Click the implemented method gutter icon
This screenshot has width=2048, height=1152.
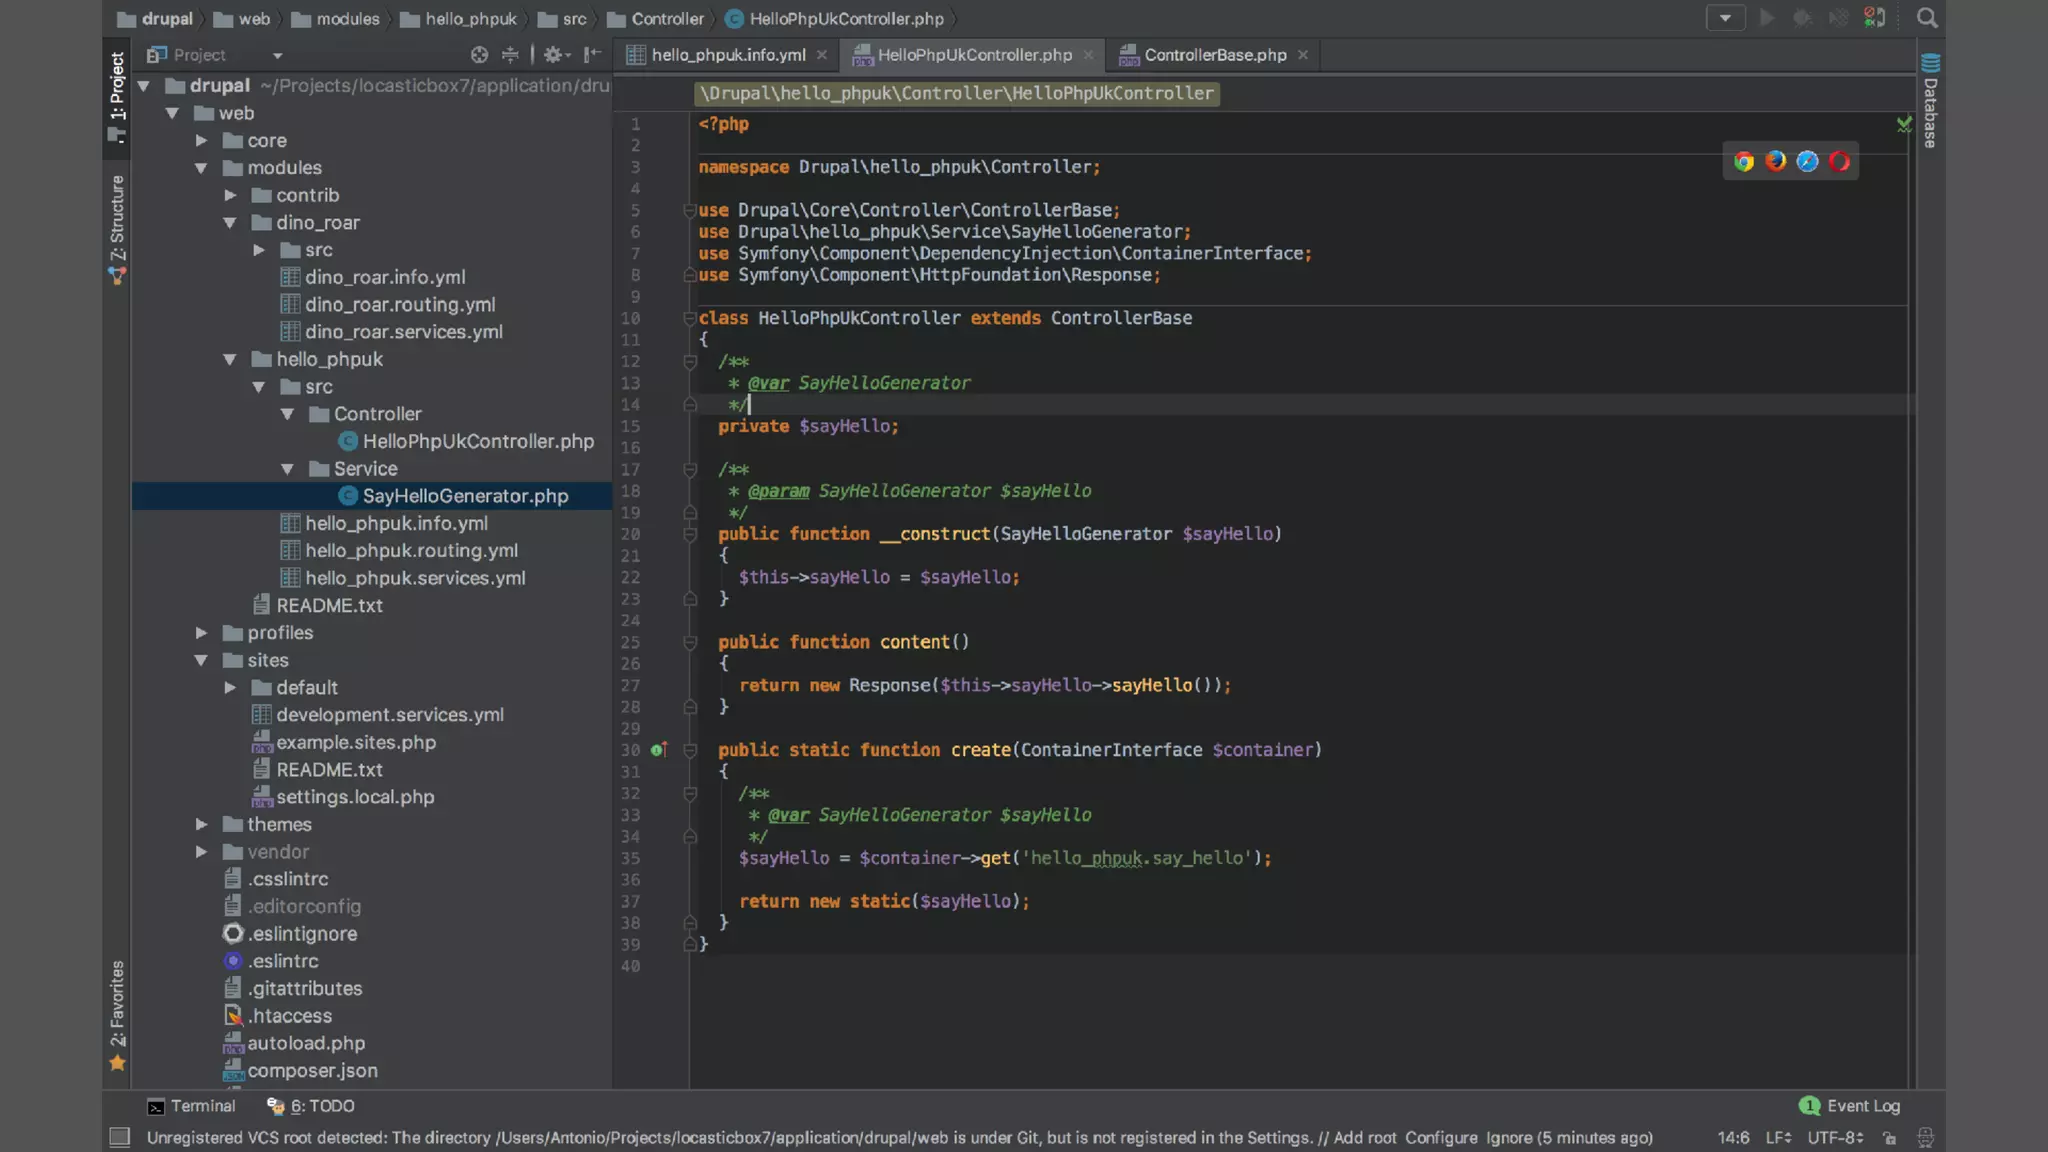click(x=658, y=750)
